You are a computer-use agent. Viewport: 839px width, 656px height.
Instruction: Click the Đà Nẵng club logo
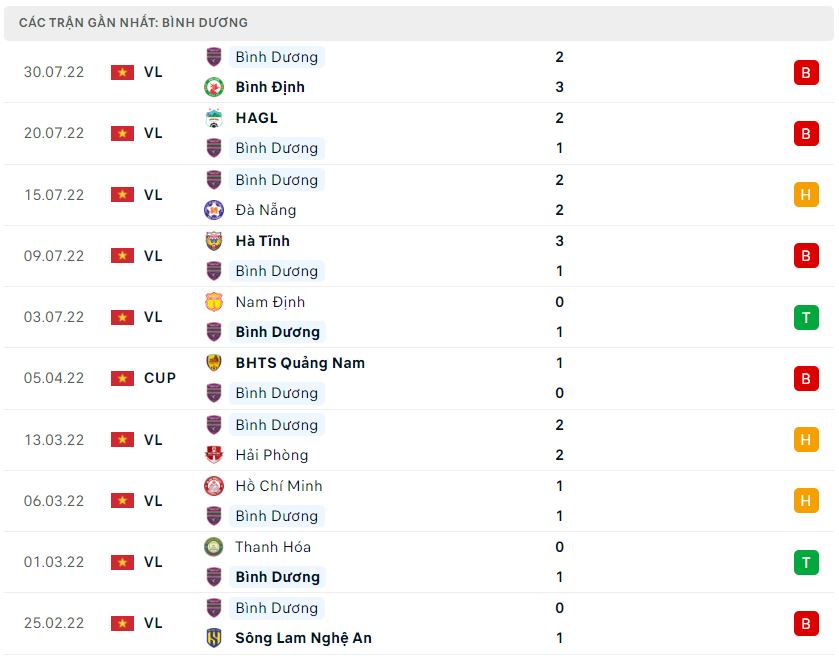(214, 210)
